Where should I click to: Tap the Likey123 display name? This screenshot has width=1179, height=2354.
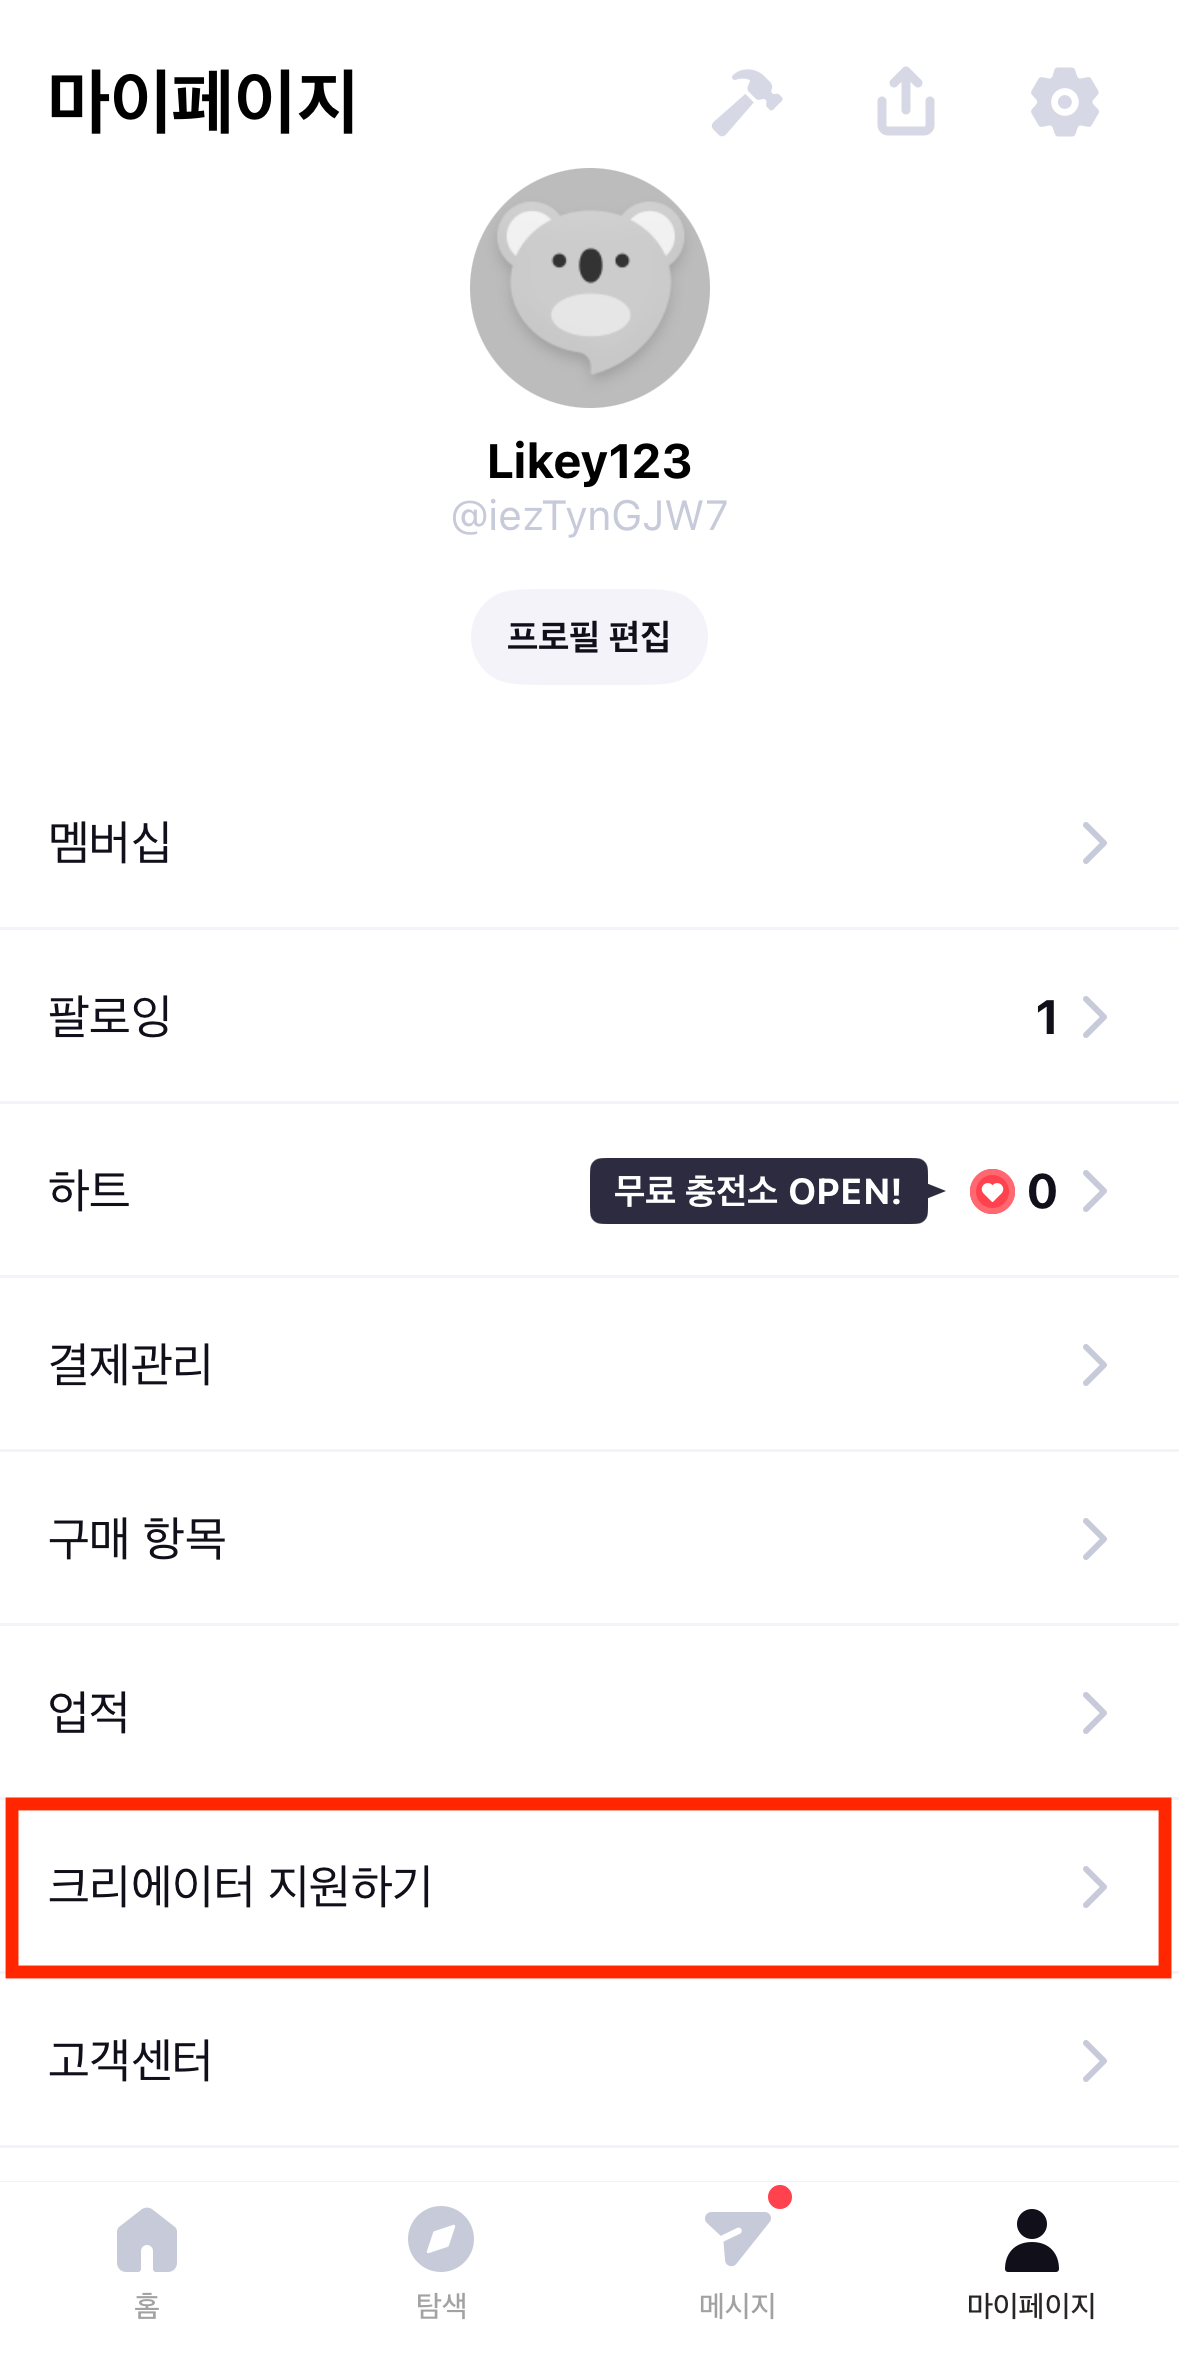(x=590, y=462)
